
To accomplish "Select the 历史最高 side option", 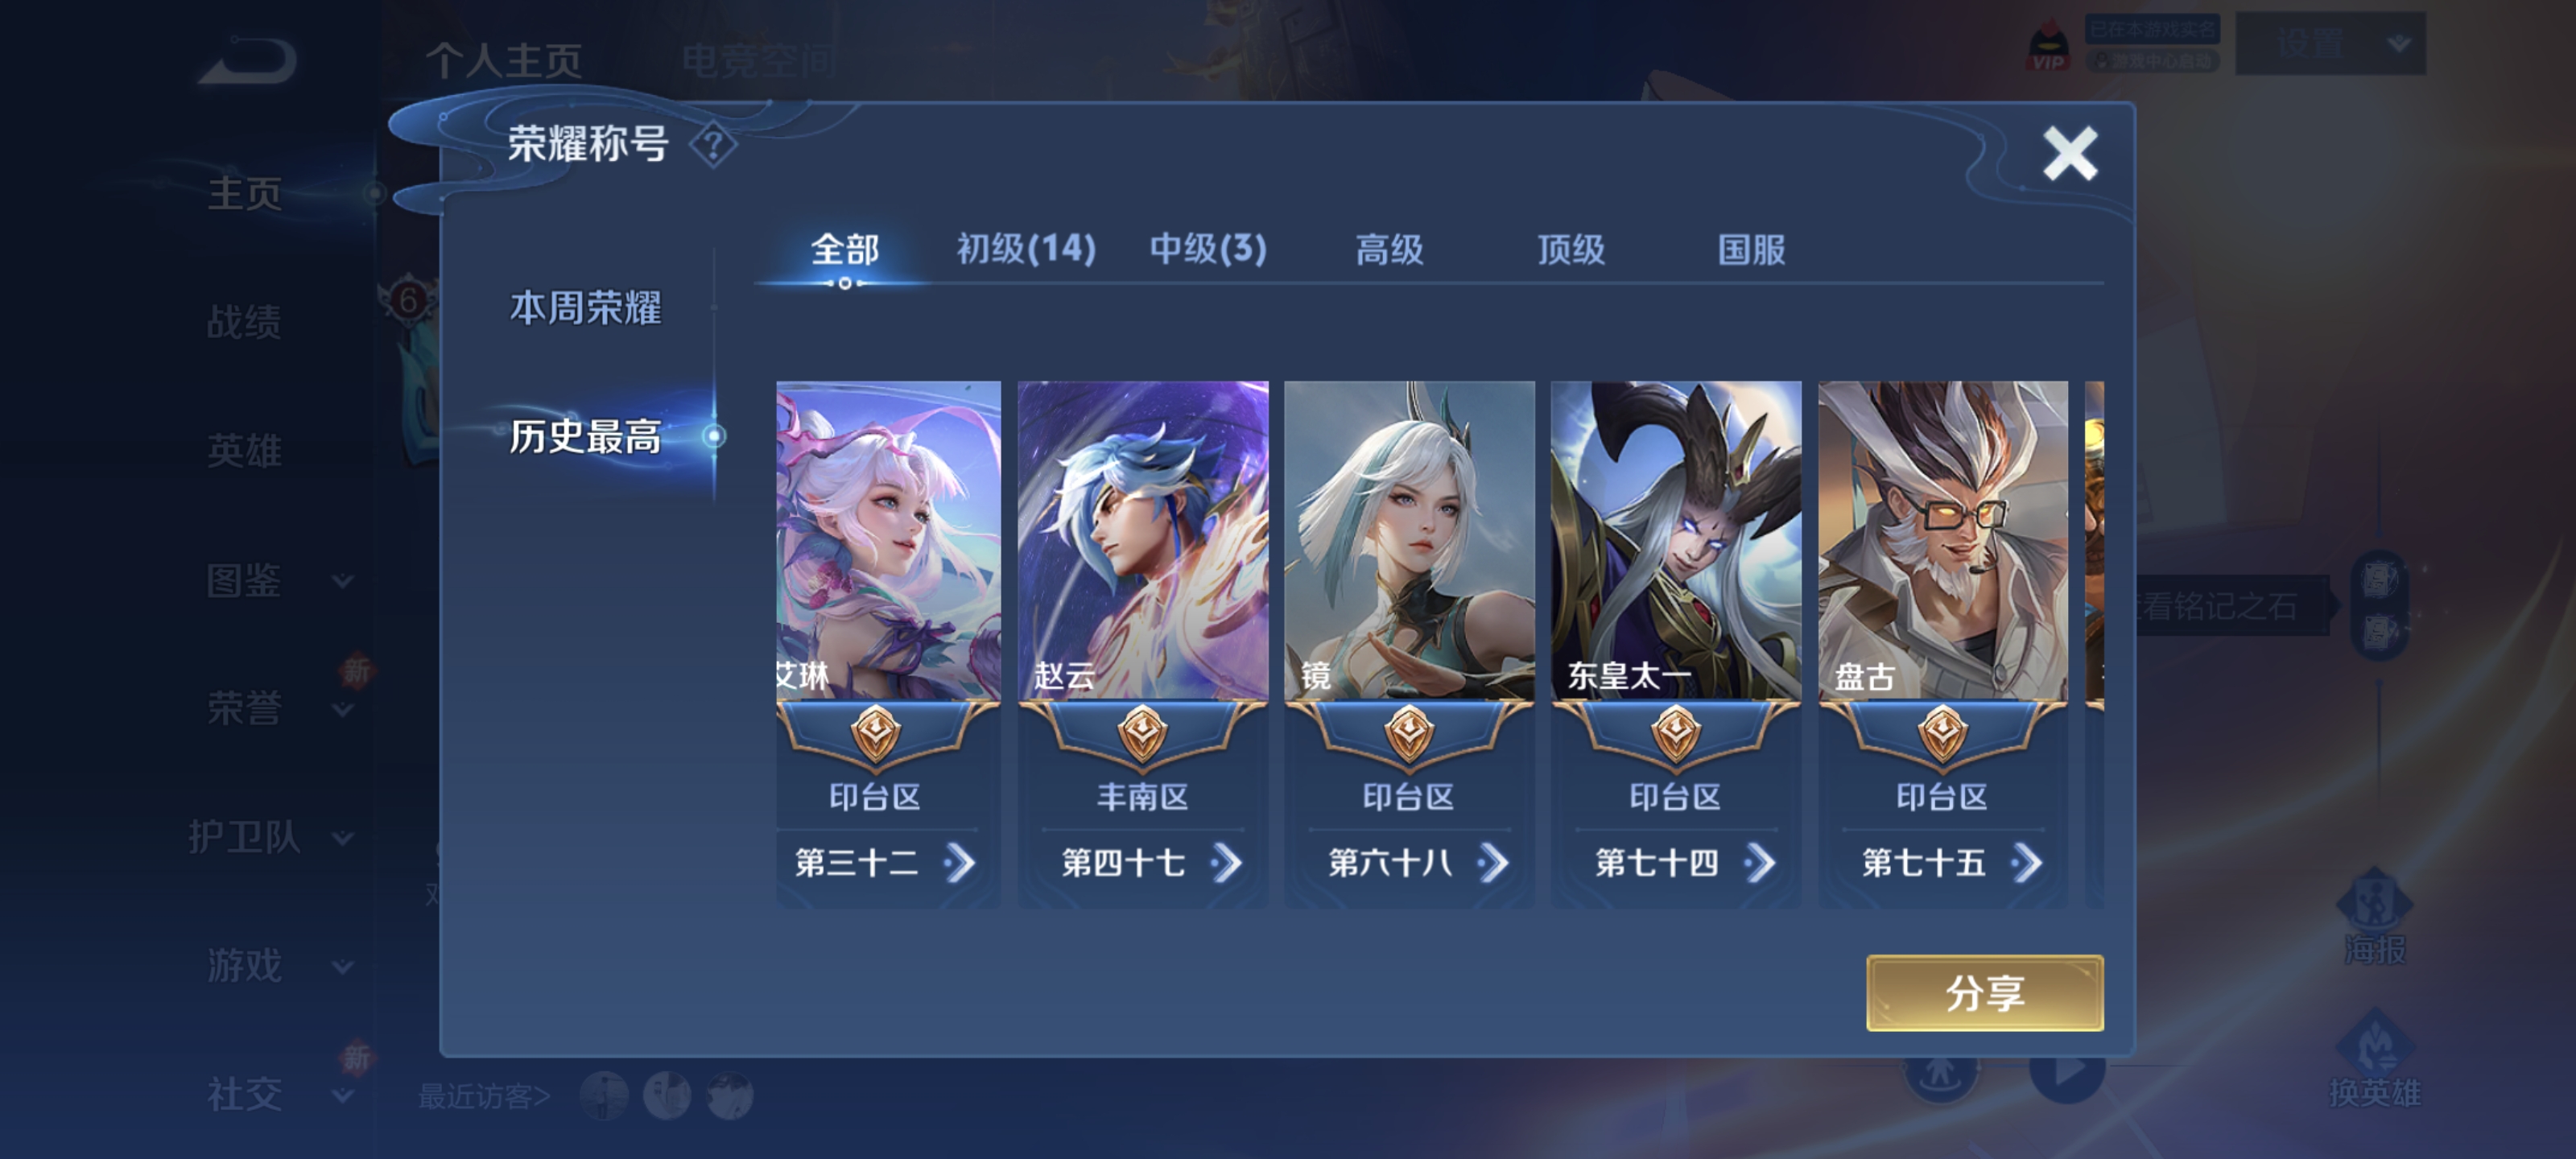I will (586, 436).
